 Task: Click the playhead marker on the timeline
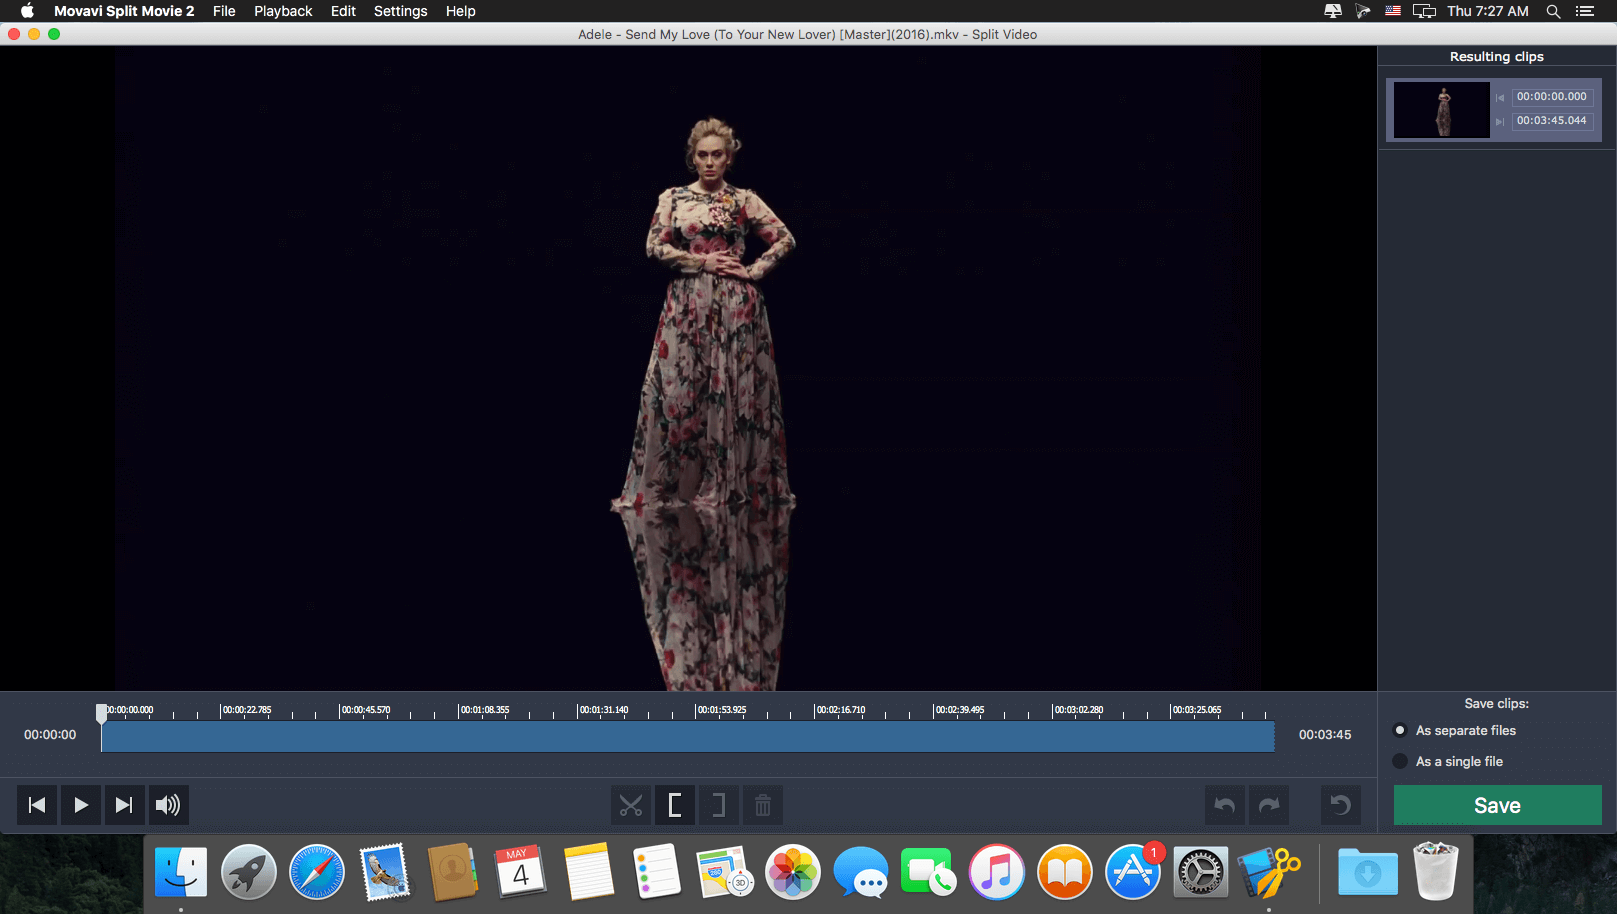[101, 713]
